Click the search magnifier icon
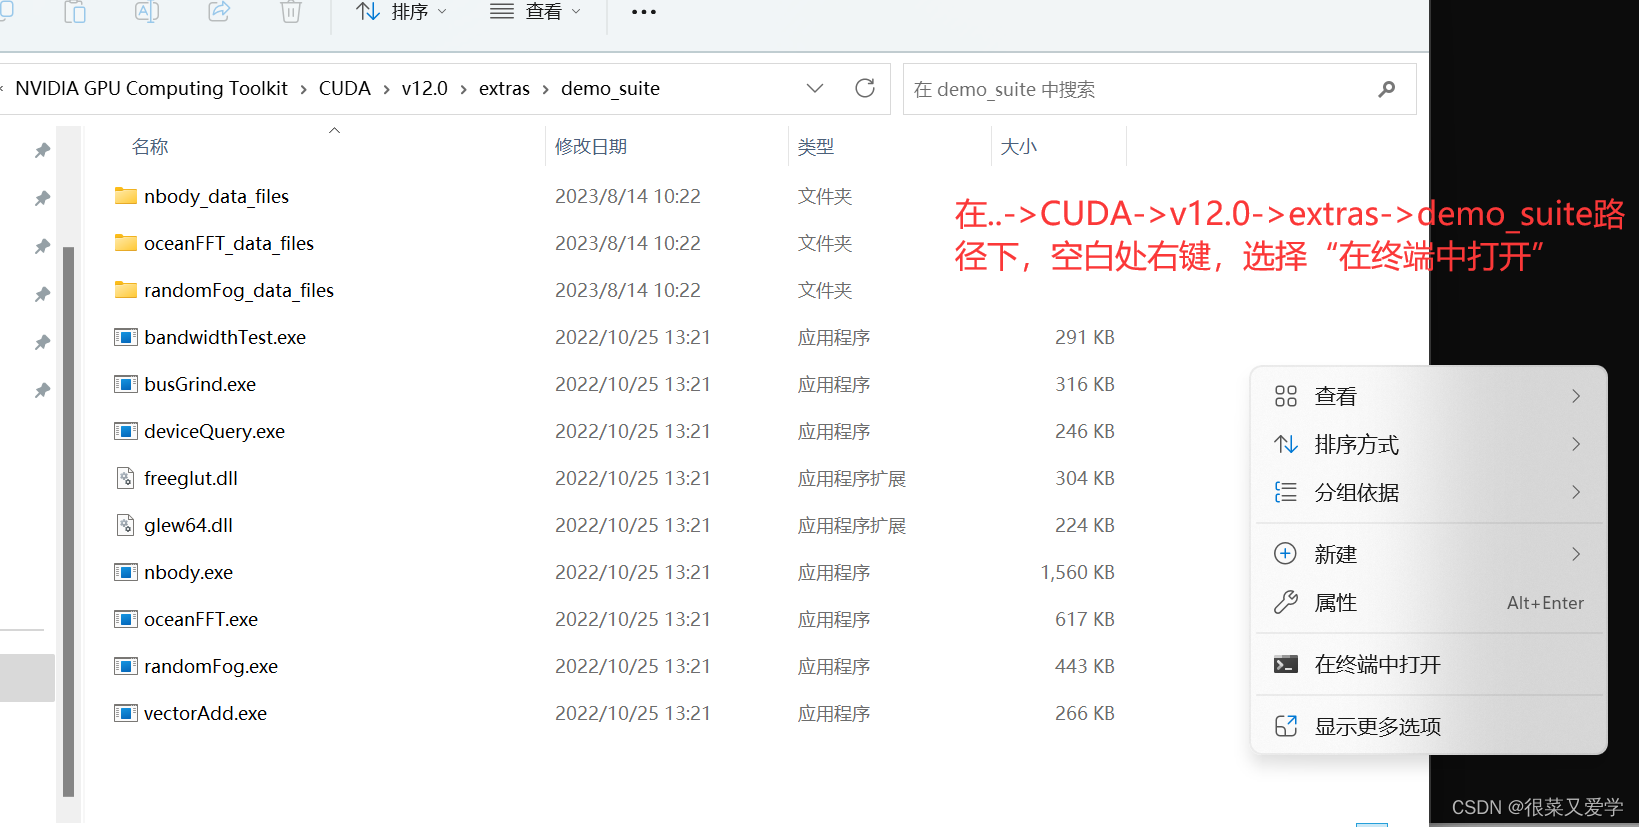The height and width of the screenshot is (827, 1639). click(1386, 89)
